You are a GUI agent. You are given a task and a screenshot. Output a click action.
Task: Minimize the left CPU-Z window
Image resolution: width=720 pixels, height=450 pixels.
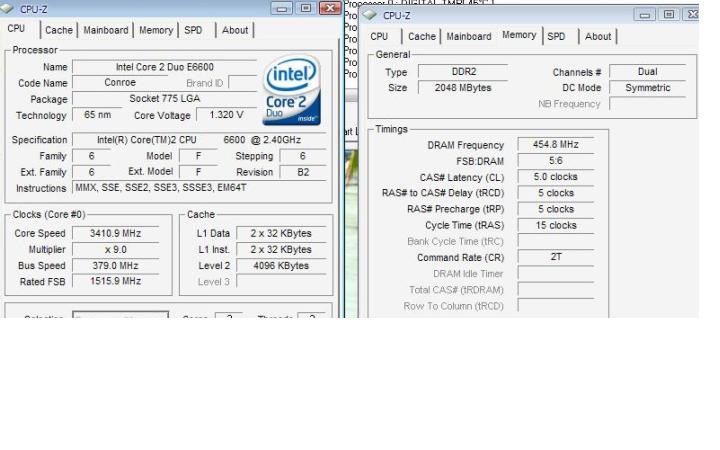(x=281, y=8)
